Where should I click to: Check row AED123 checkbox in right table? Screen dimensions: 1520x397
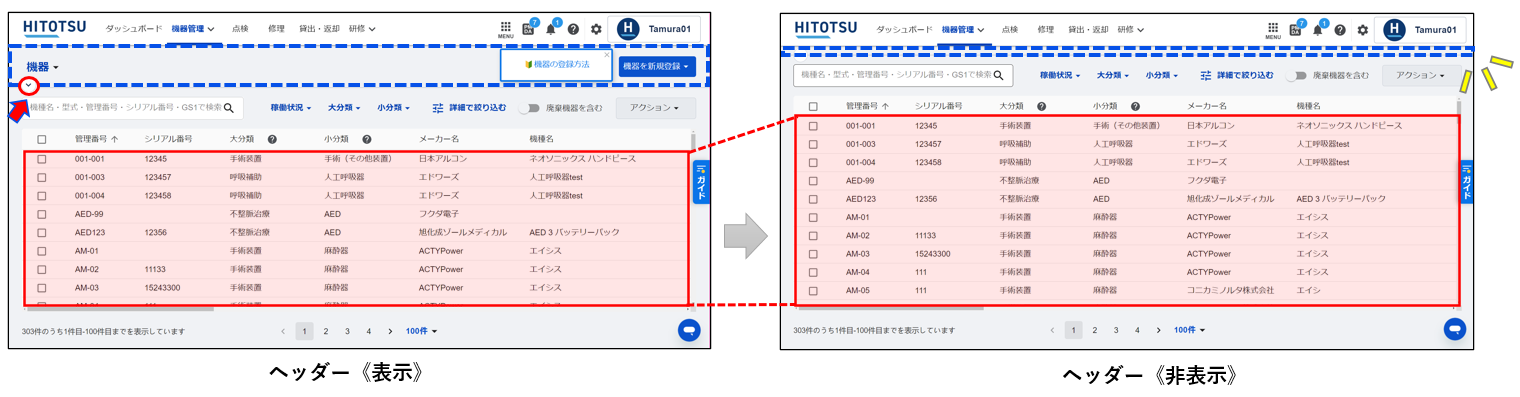pyautogui.click(x=813, y=199)
